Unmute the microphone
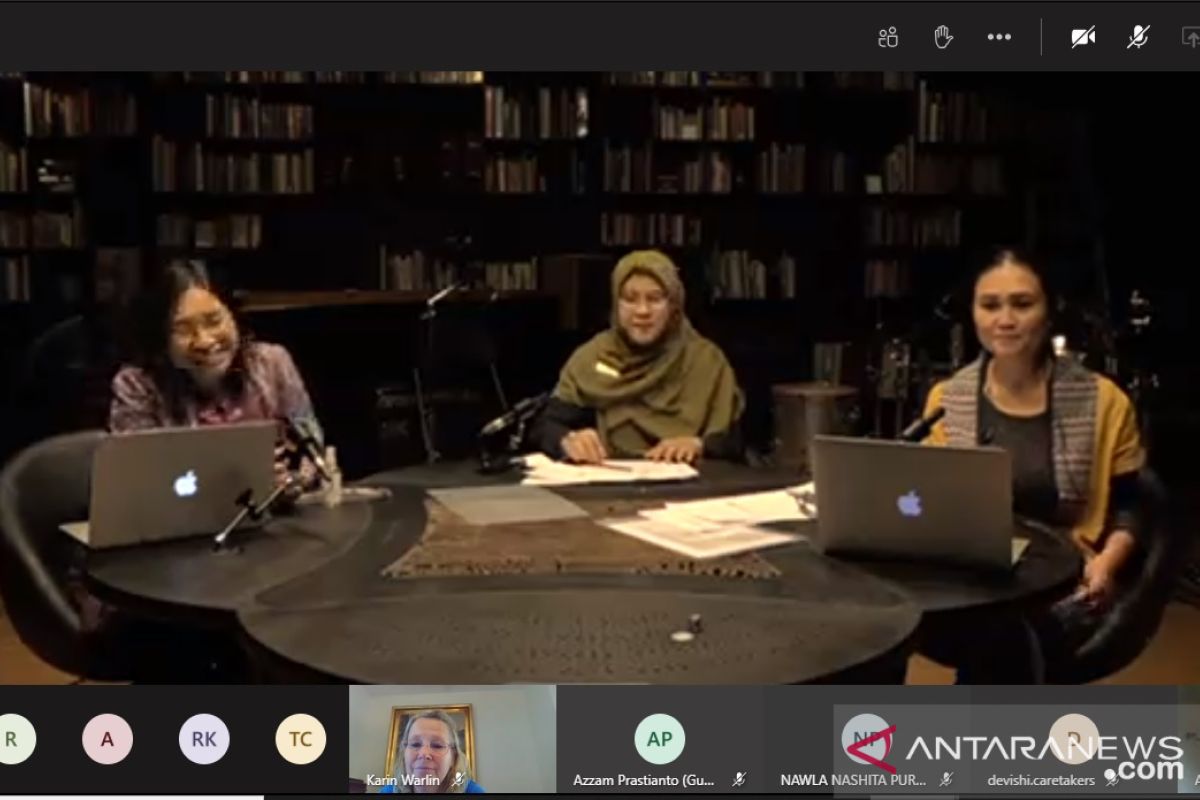This screenshot has width=1200, height=800. tap(1138, 38)
